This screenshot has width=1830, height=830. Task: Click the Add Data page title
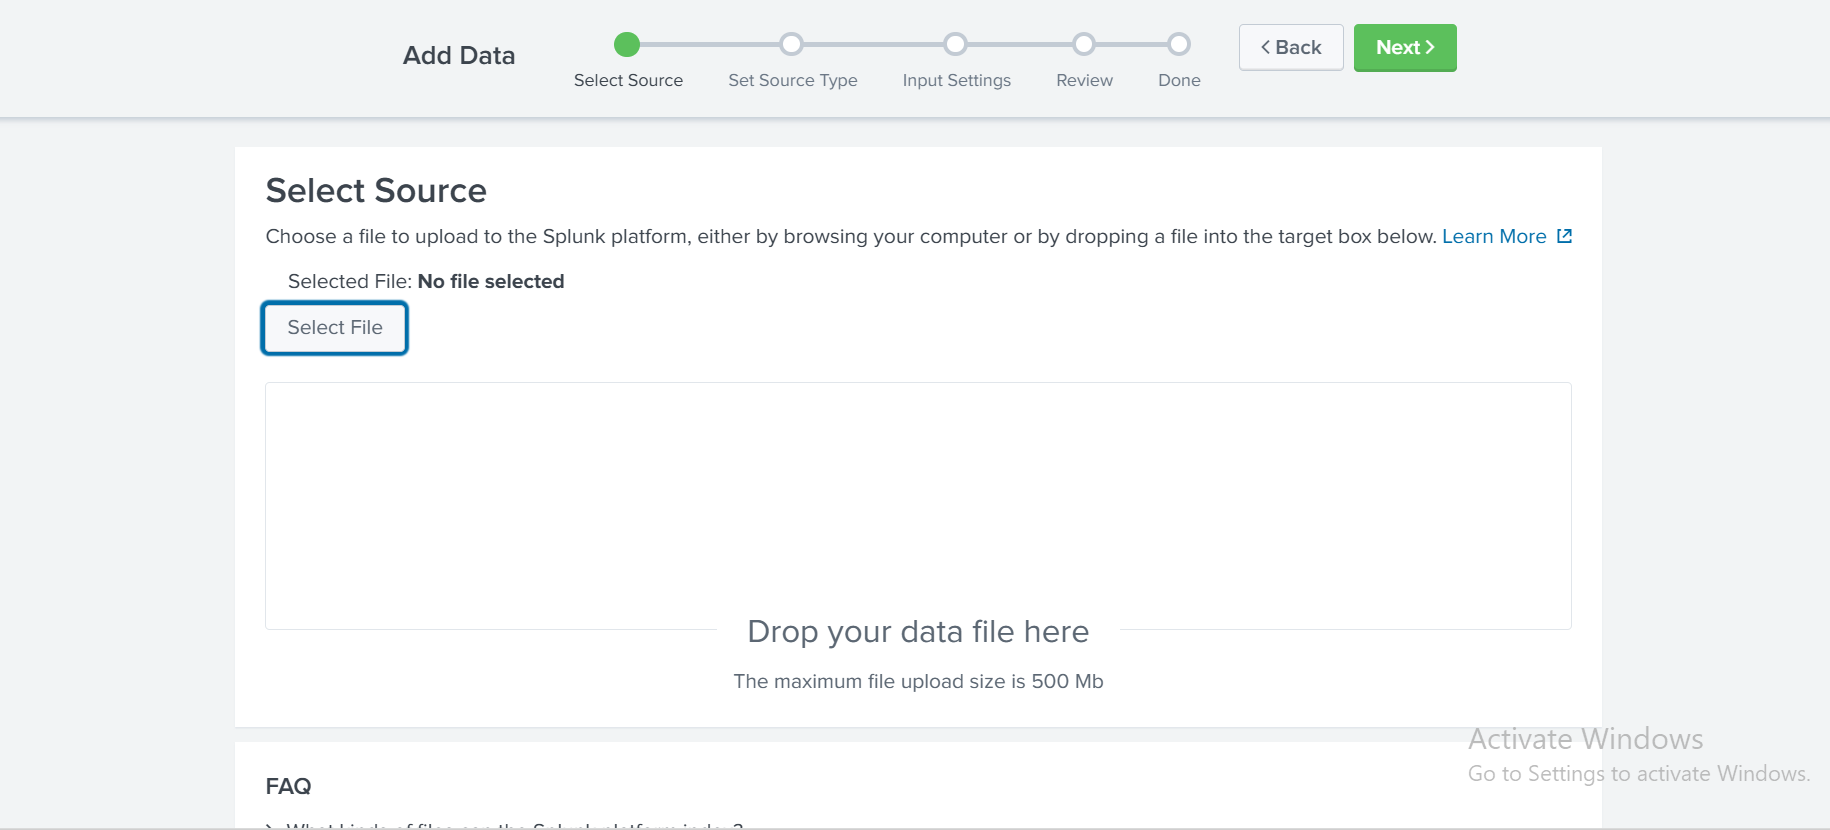tap(459, 56)
